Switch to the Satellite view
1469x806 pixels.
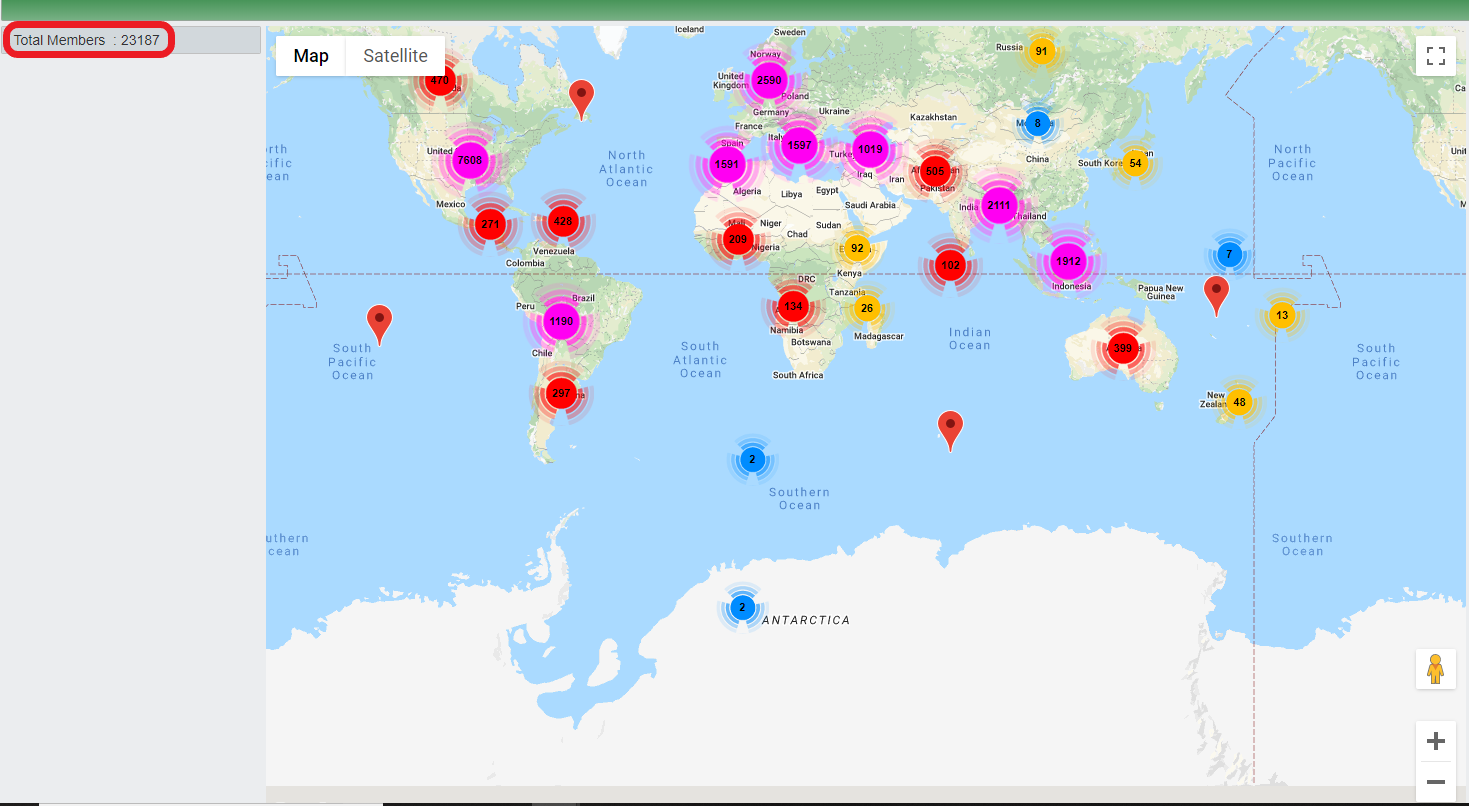pos(395,56)
